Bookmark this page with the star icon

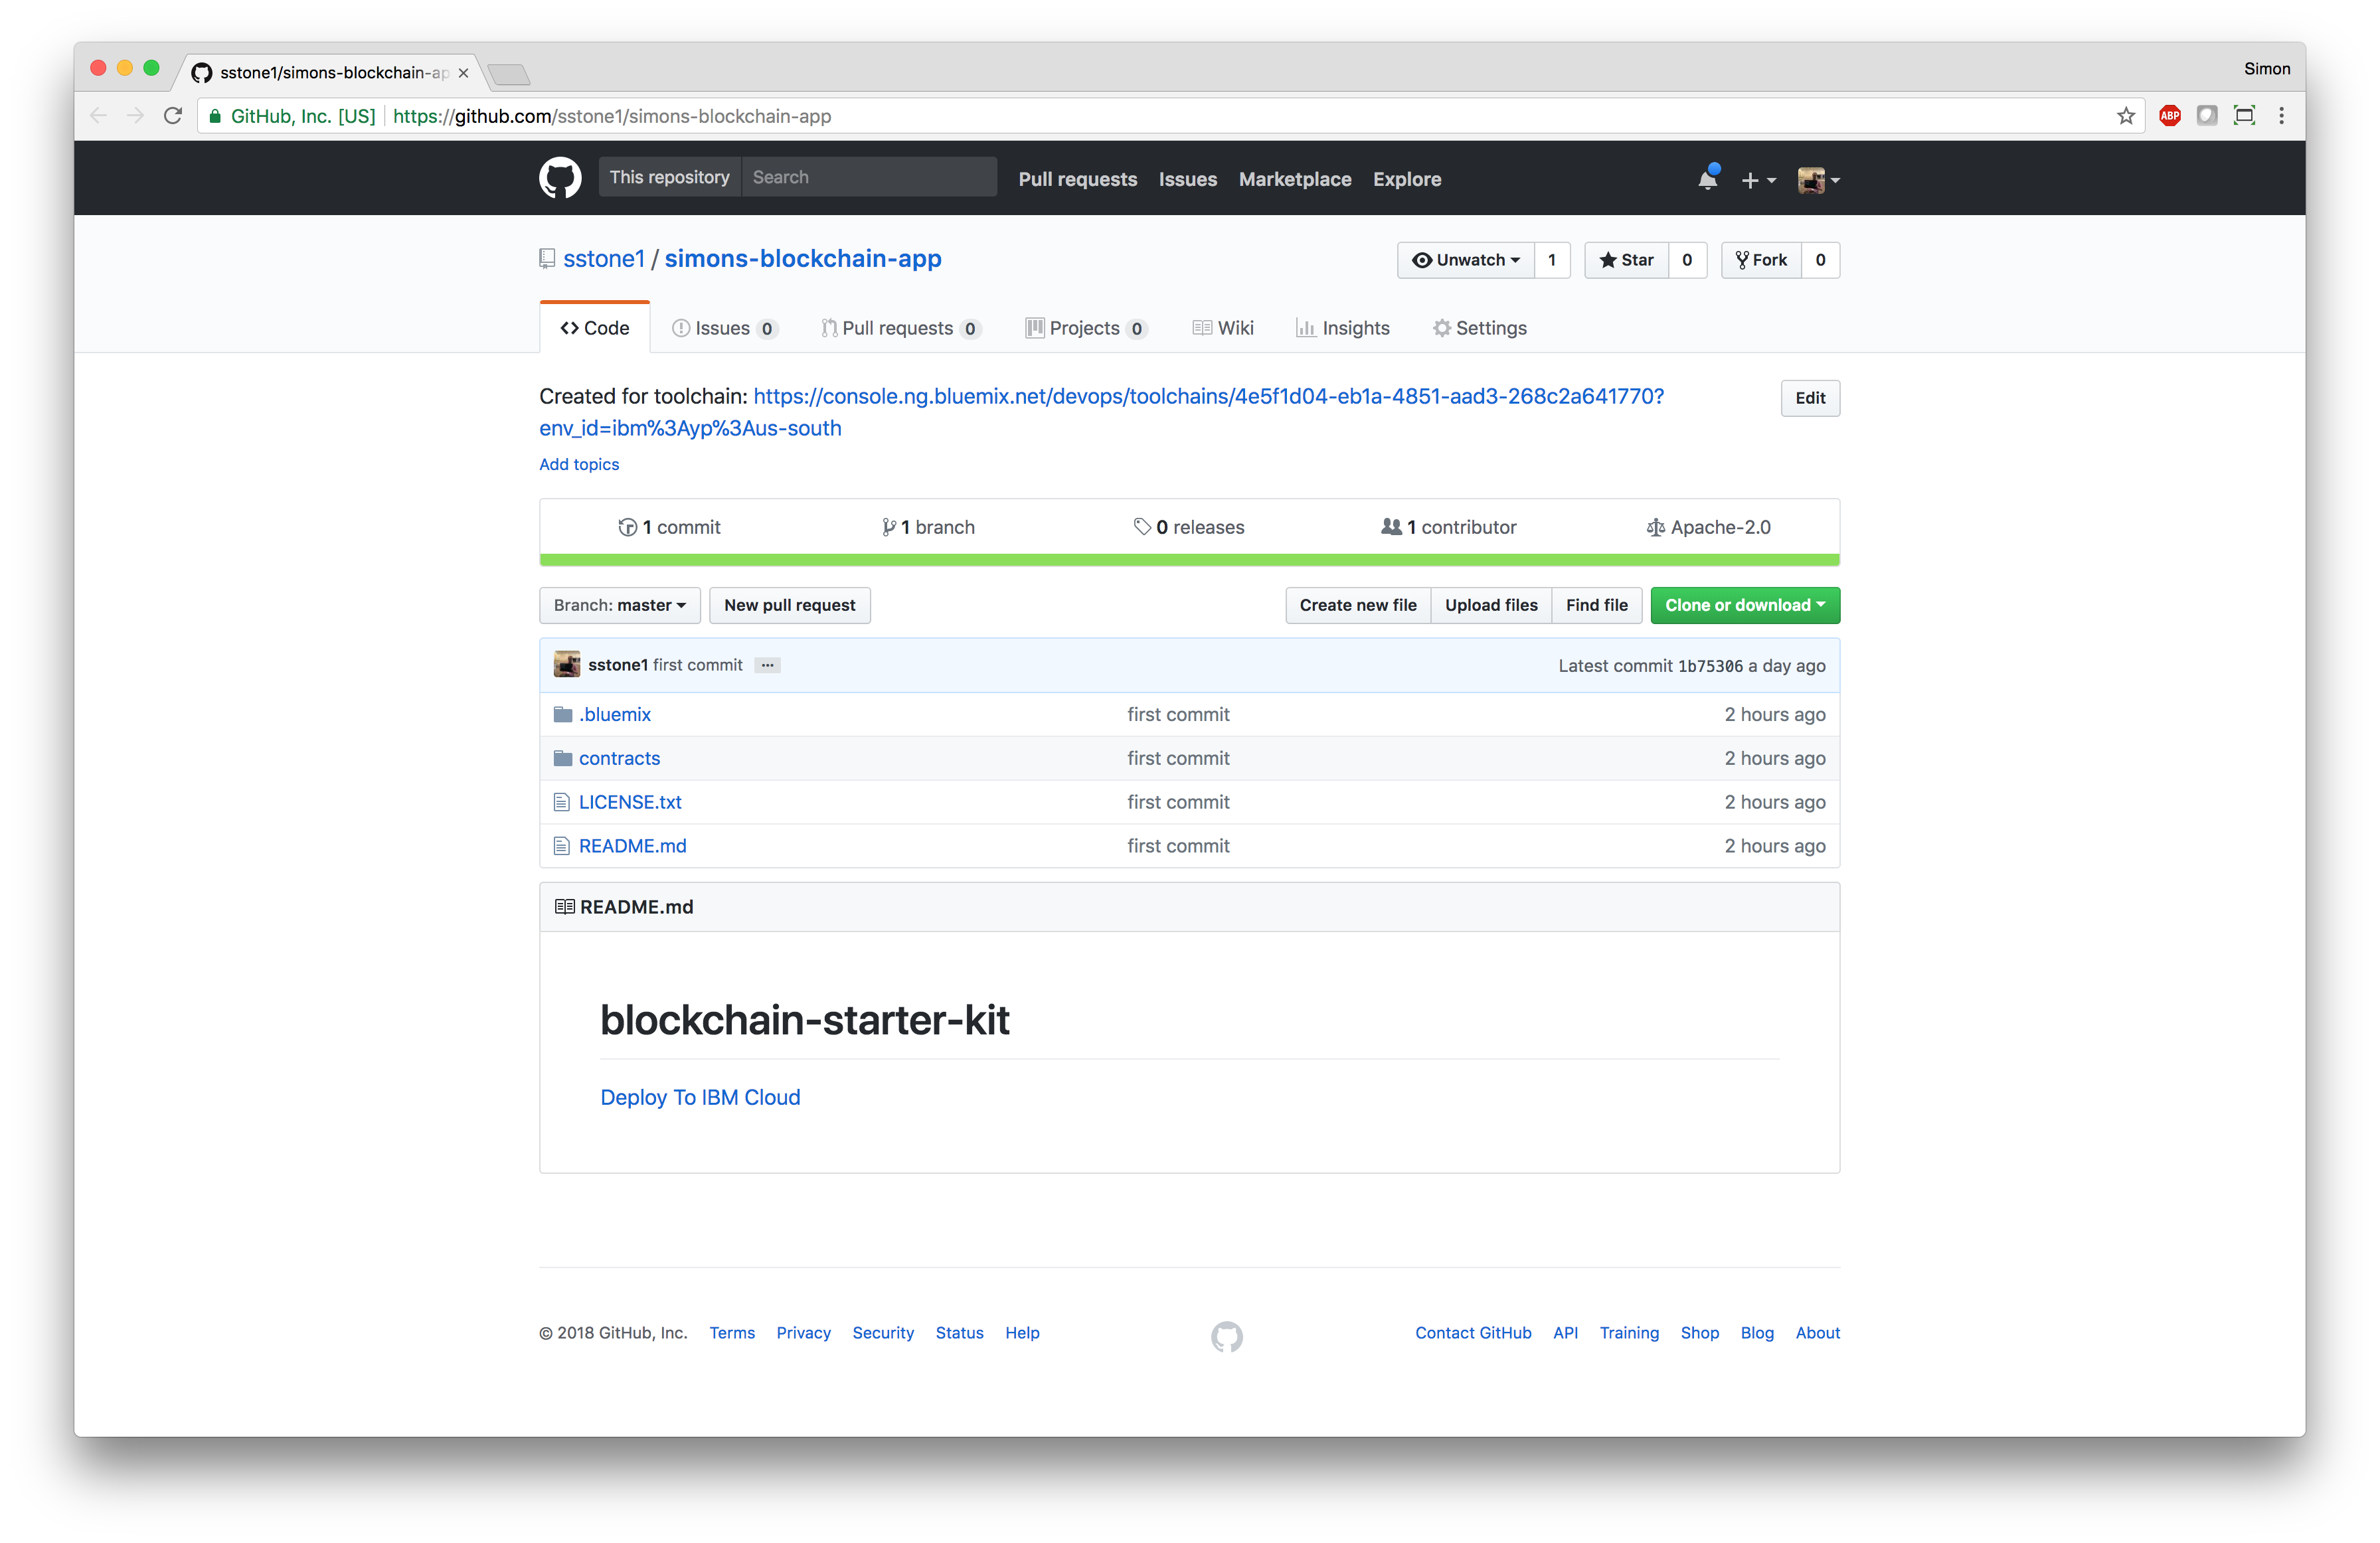(x=2125, y=116)
